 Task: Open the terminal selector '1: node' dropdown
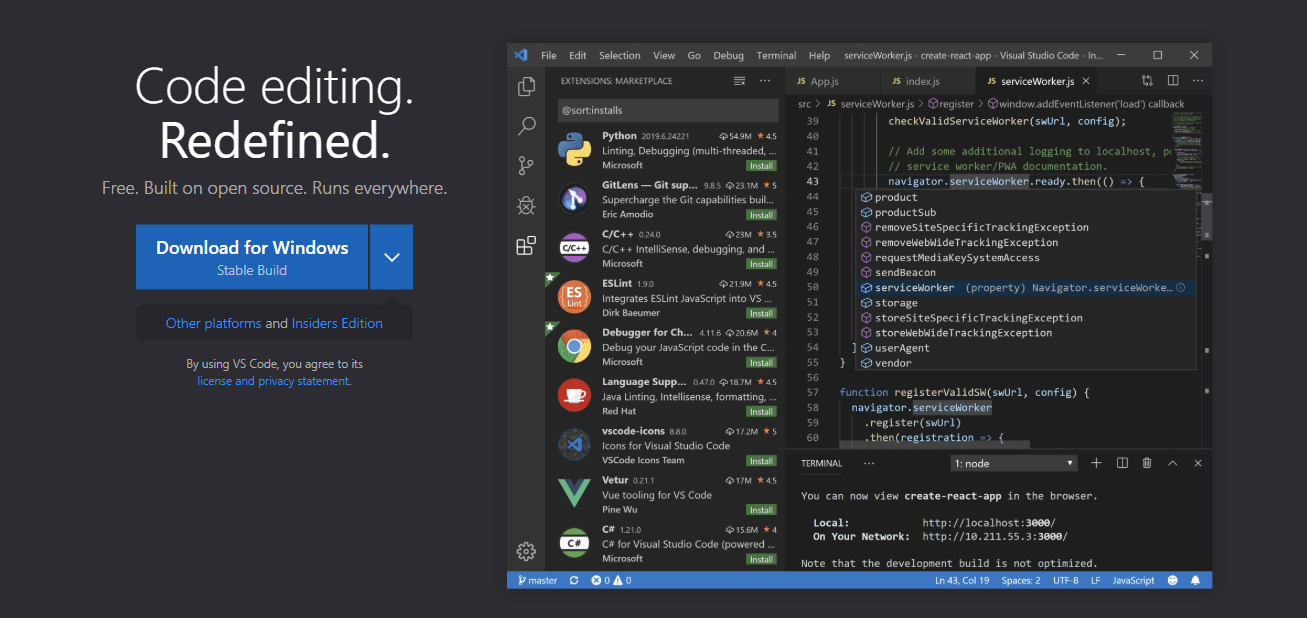[x=1014, y=463]
